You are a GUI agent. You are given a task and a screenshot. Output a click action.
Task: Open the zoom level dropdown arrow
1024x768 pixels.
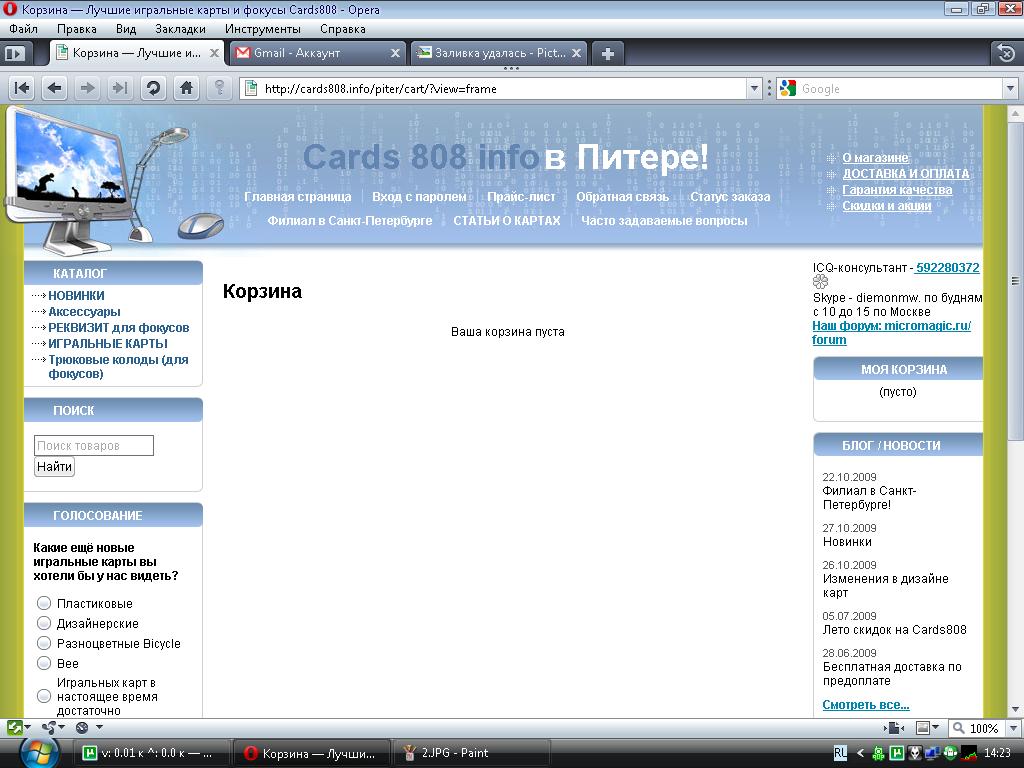(1014, 728)
